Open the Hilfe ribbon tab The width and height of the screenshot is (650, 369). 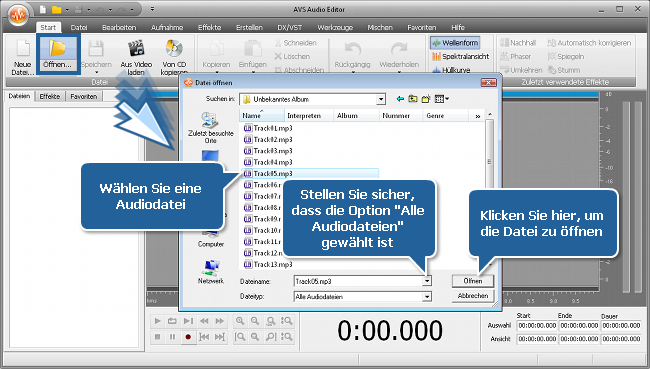[x=458, y=27]
